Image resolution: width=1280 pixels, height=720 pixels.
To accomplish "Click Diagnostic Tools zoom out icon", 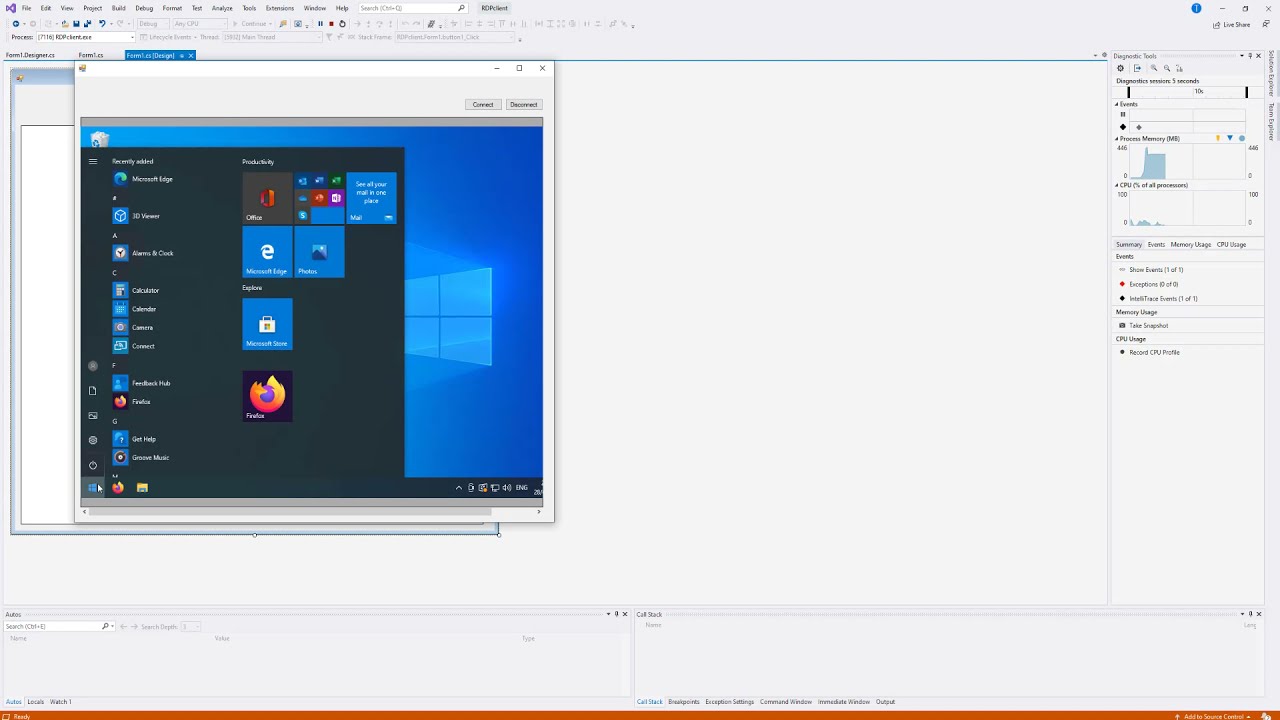I will pyautogui.click(x=1167, y=68).
